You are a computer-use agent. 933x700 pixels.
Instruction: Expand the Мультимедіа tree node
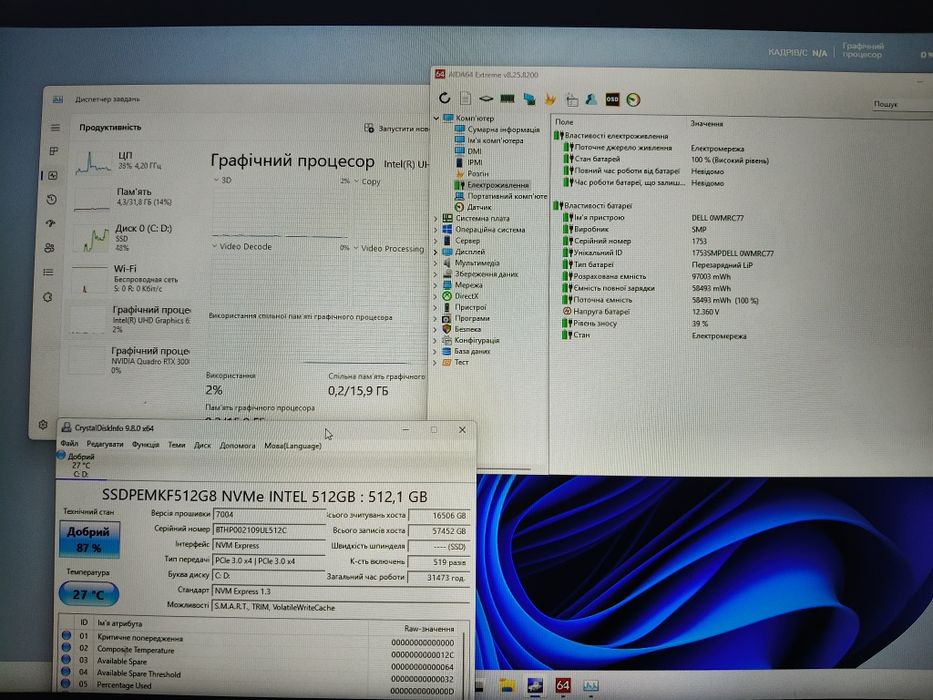click(x=436, y=263)
